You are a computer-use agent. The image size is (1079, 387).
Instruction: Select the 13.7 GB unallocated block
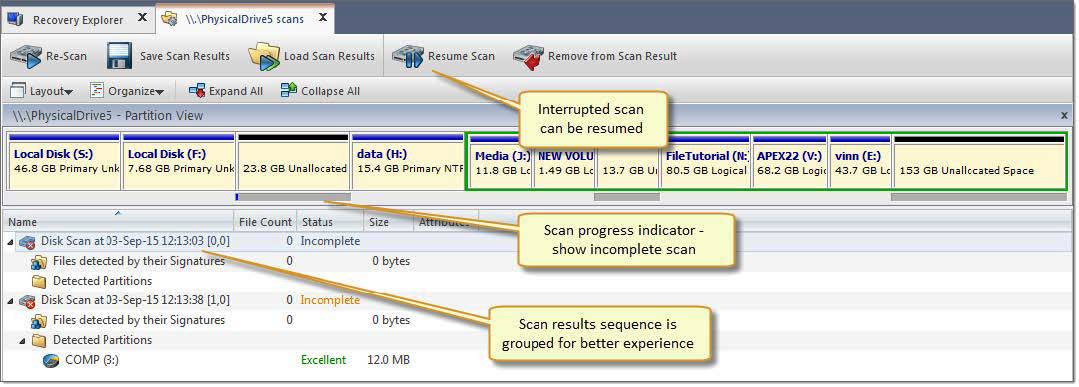tap(628, 162)
